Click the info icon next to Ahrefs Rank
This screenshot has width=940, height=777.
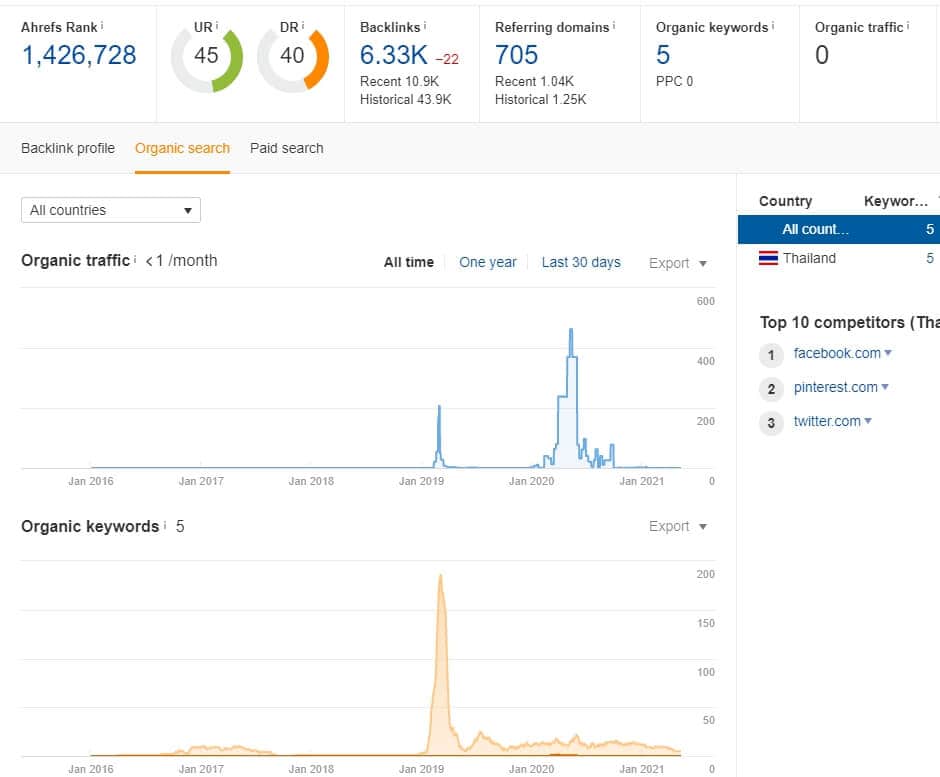103,25
